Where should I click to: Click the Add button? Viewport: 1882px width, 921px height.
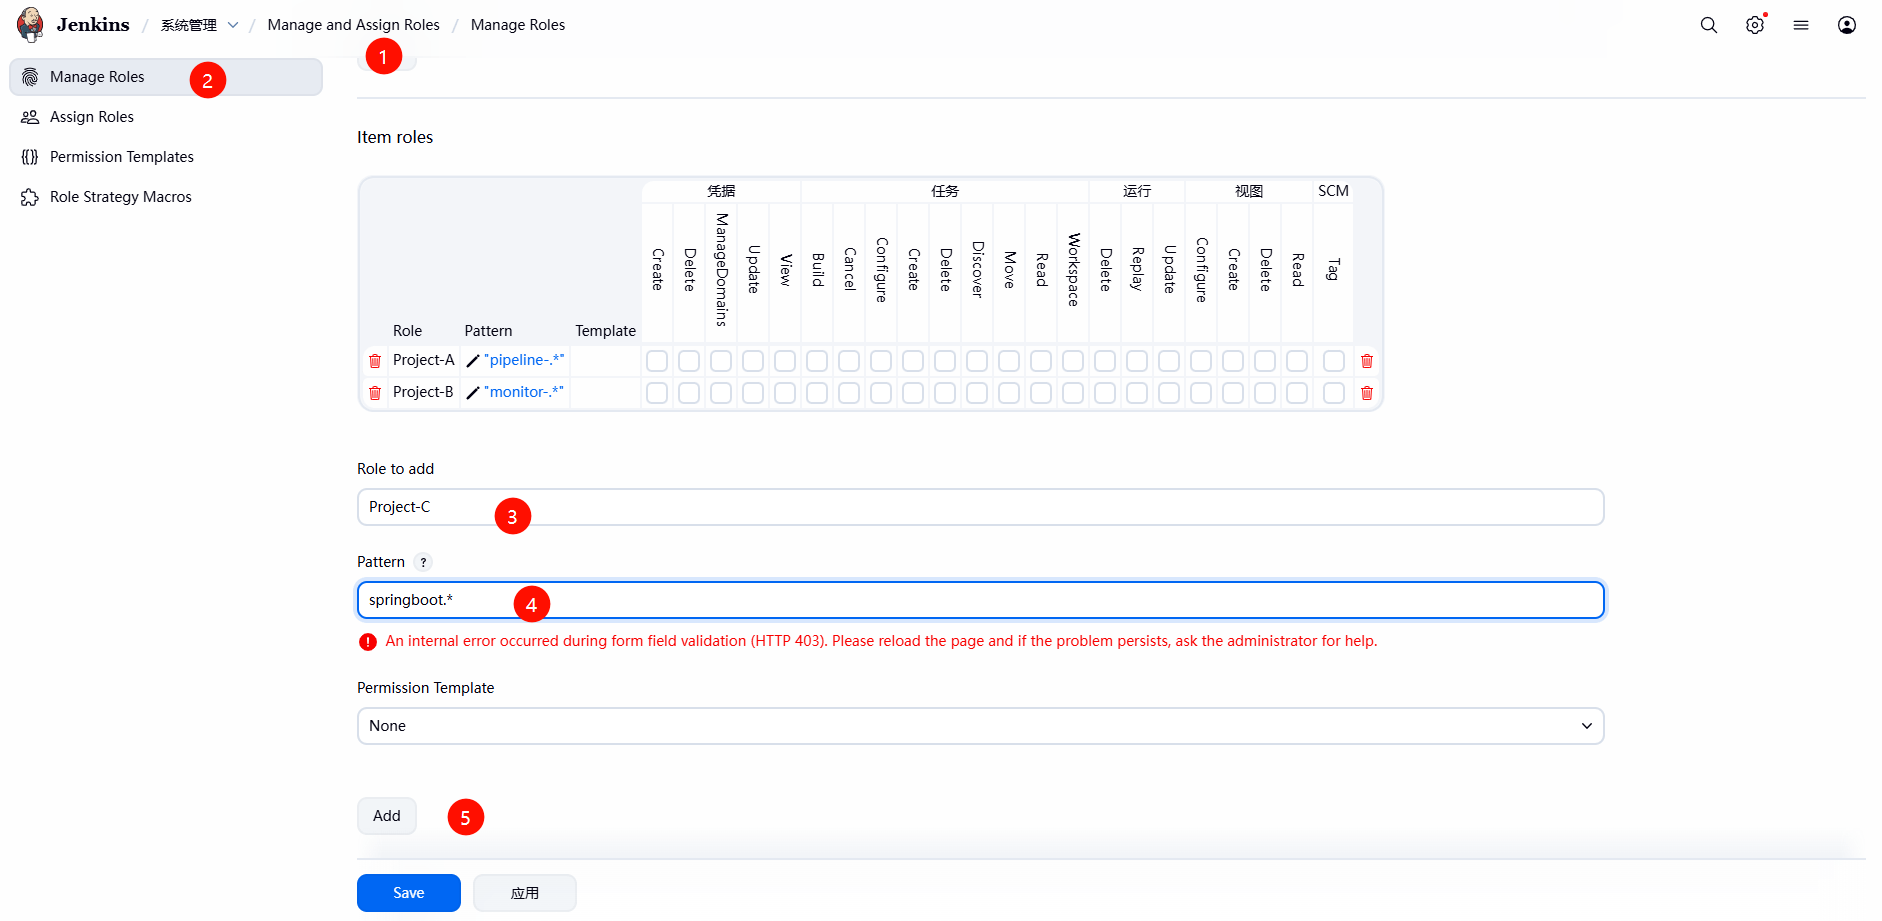point(387,816)
